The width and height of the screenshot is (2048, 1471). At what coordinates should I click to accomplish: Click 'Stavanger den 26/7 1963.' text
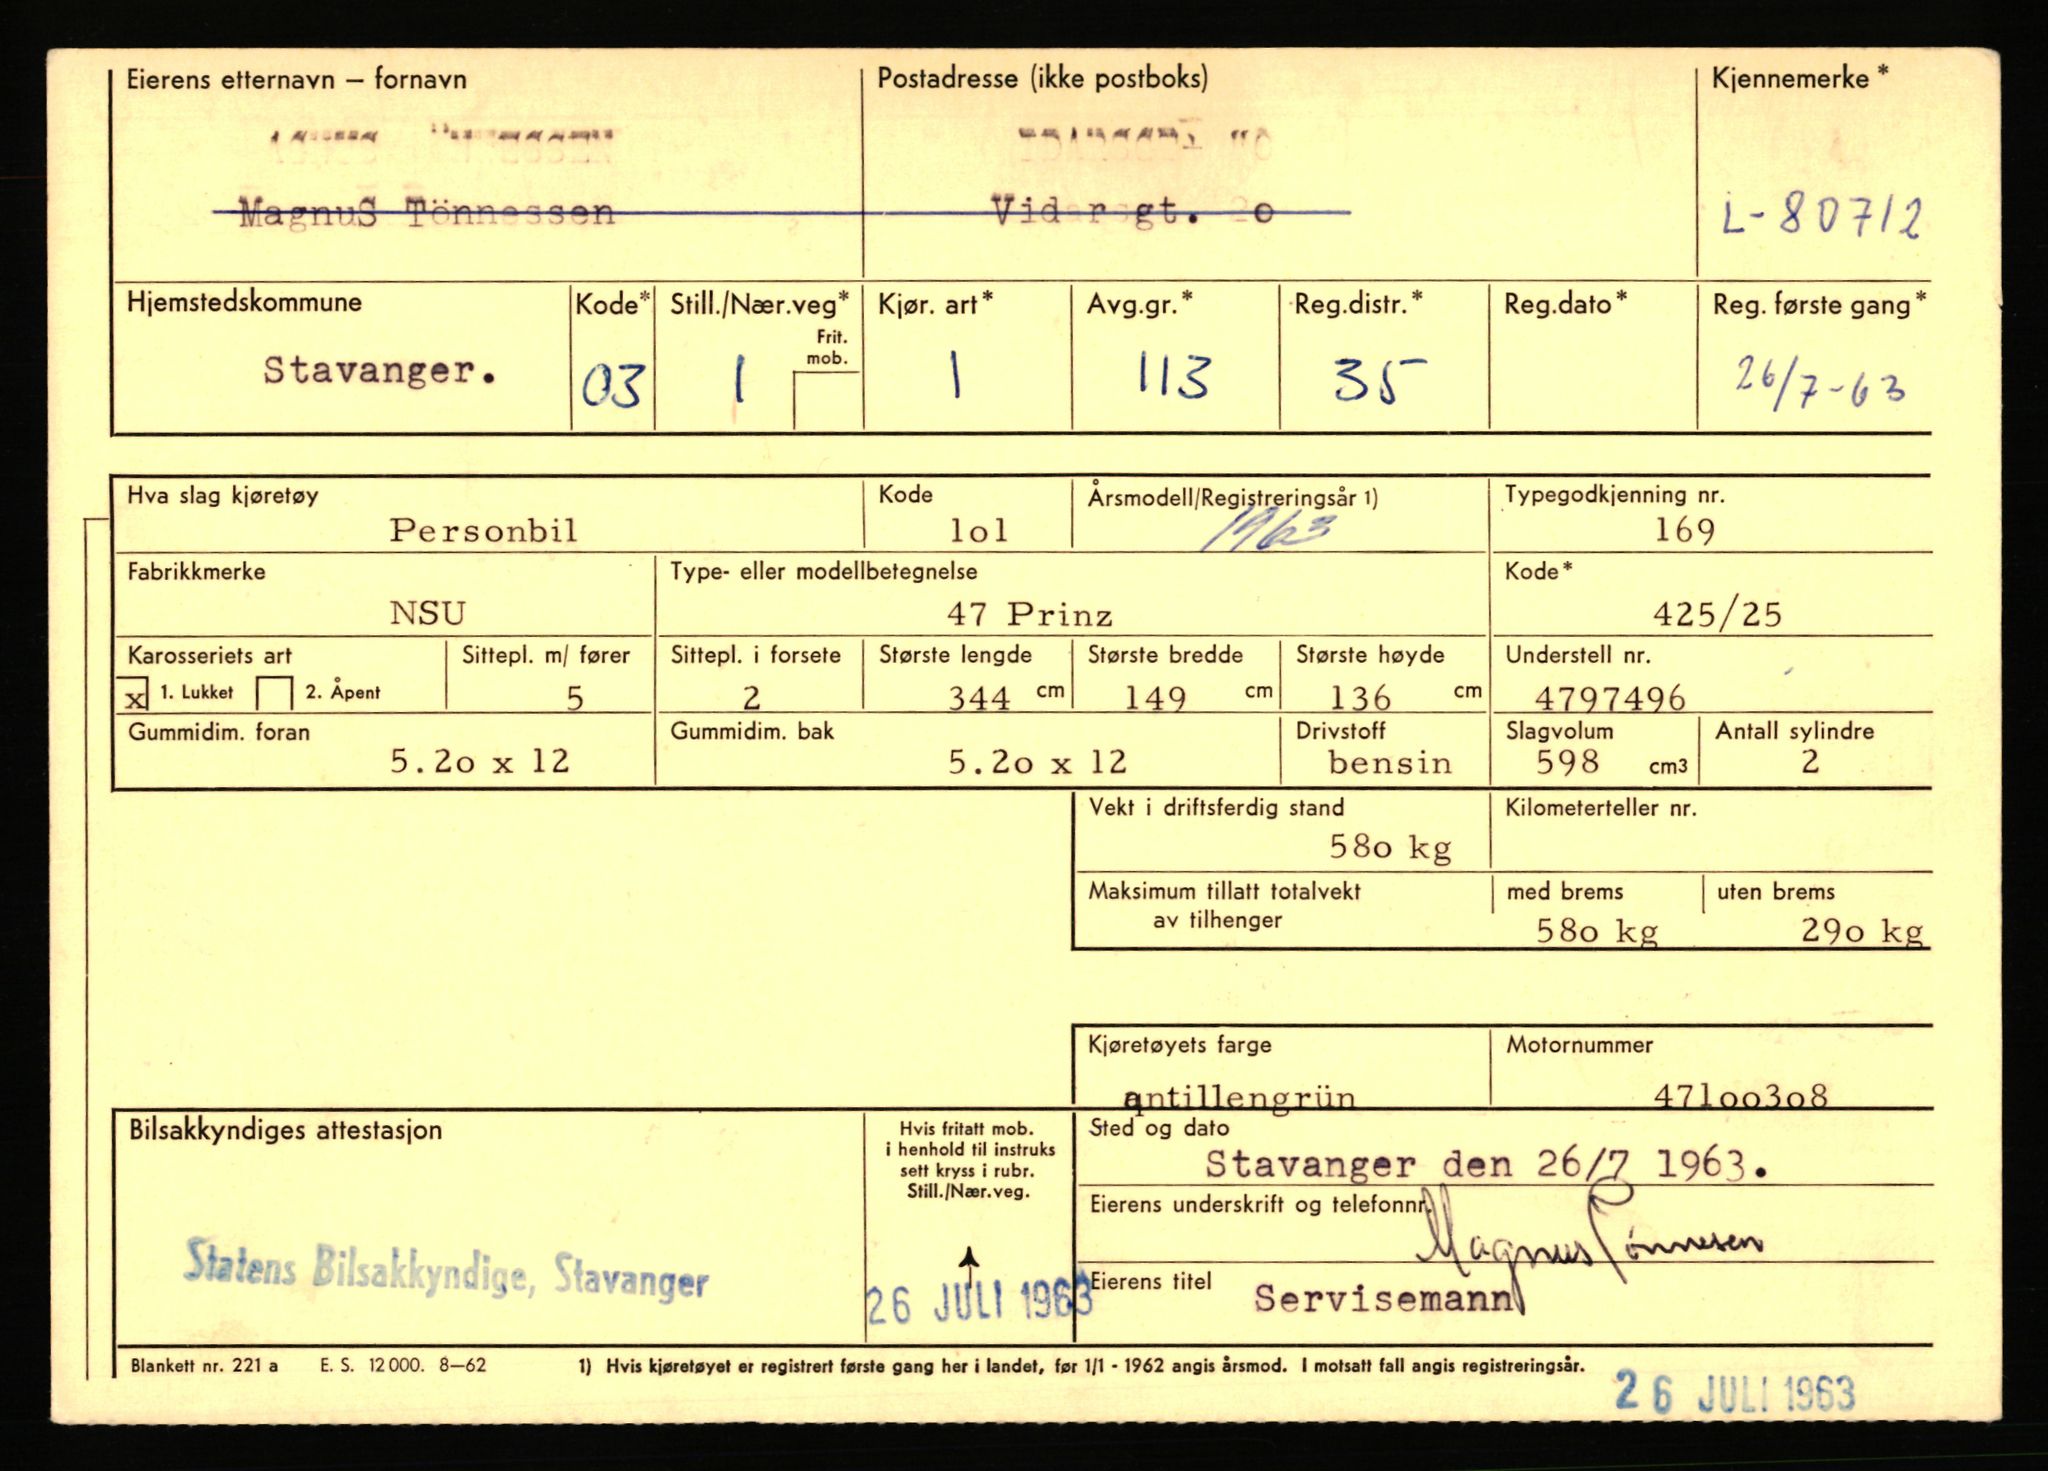tap(1486, 1164)
